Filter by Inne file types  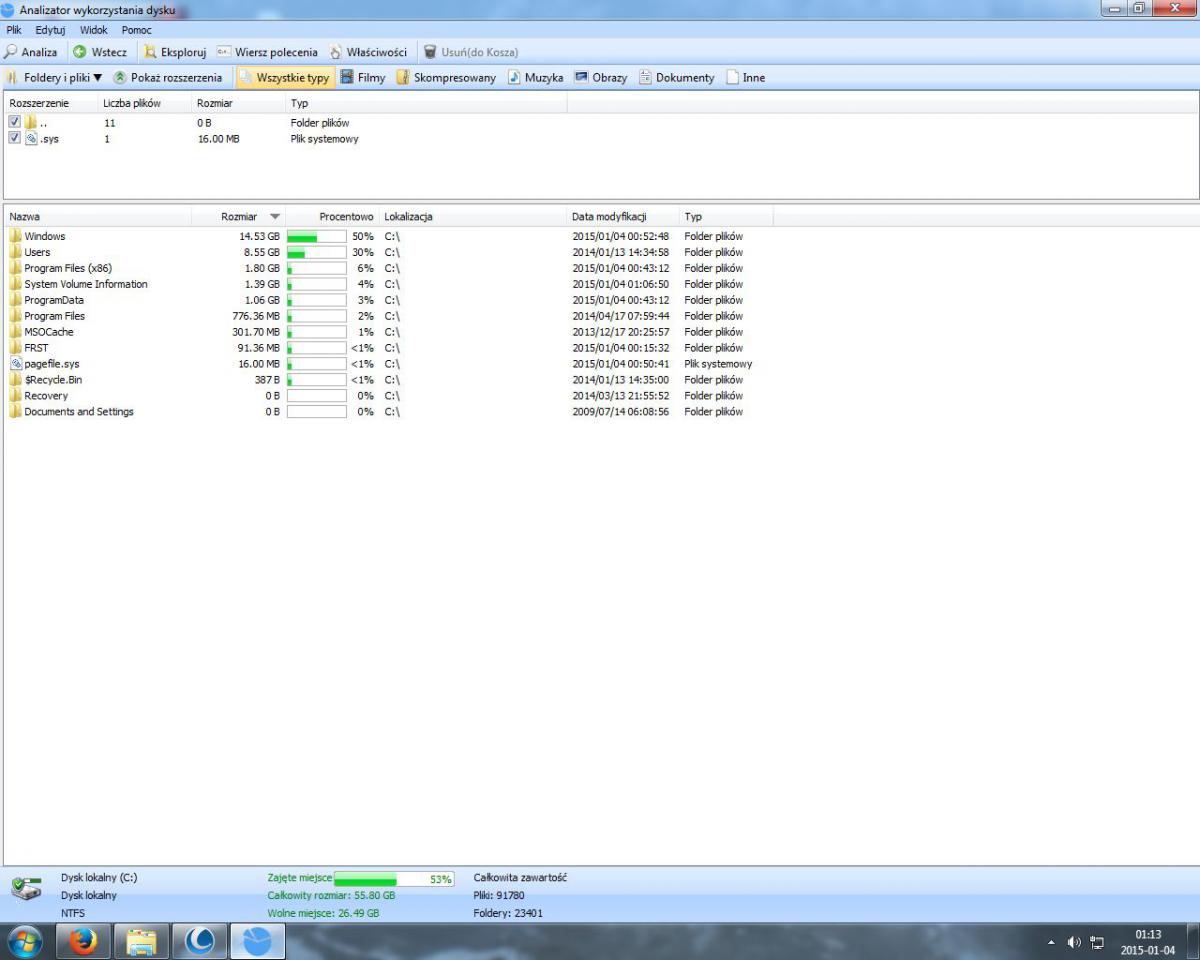745,77
